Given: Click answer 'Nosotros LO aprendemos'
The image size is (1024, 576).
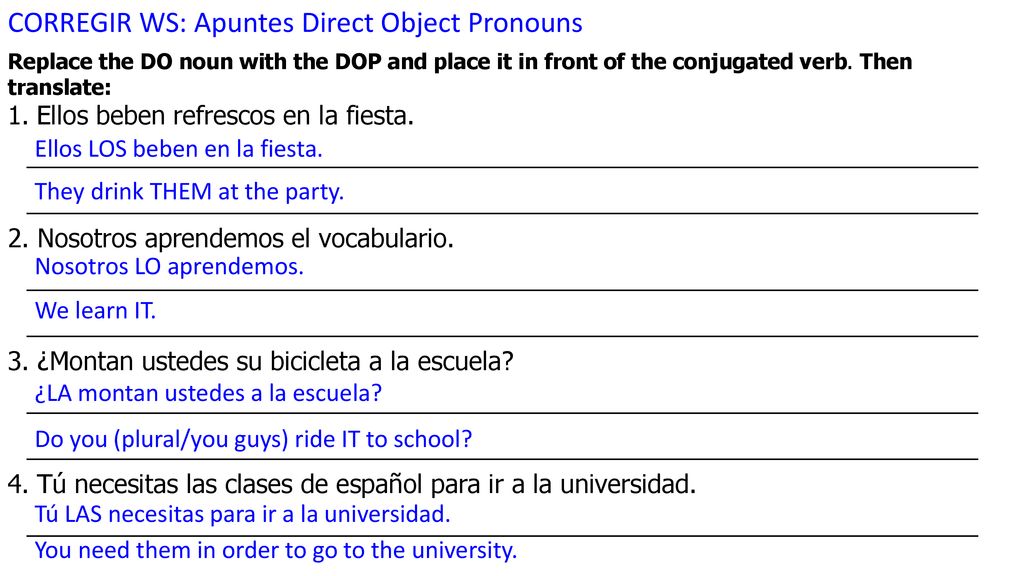Looking at the screenshot, I should click(x=169, y=266).
